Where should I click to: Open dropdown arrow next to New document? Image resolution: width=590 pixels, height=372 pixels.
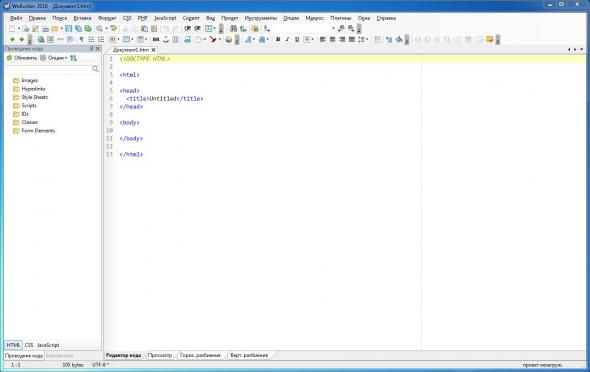point(19,29)
